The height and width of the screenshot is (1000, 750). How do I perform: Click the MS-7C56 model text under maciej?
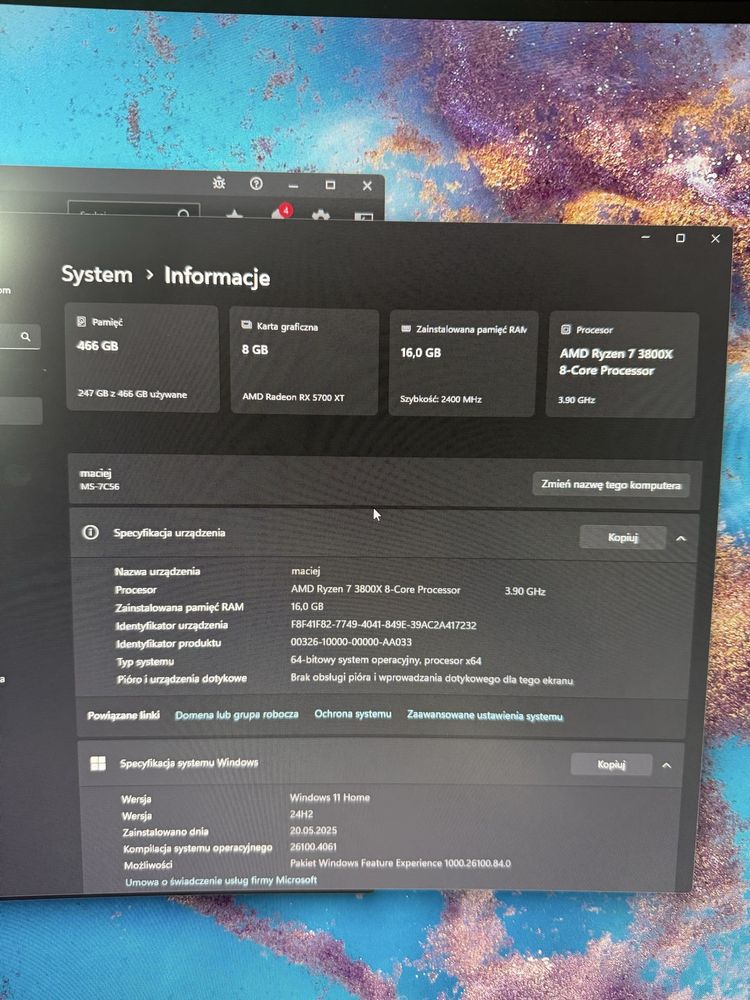pos(99,487)
